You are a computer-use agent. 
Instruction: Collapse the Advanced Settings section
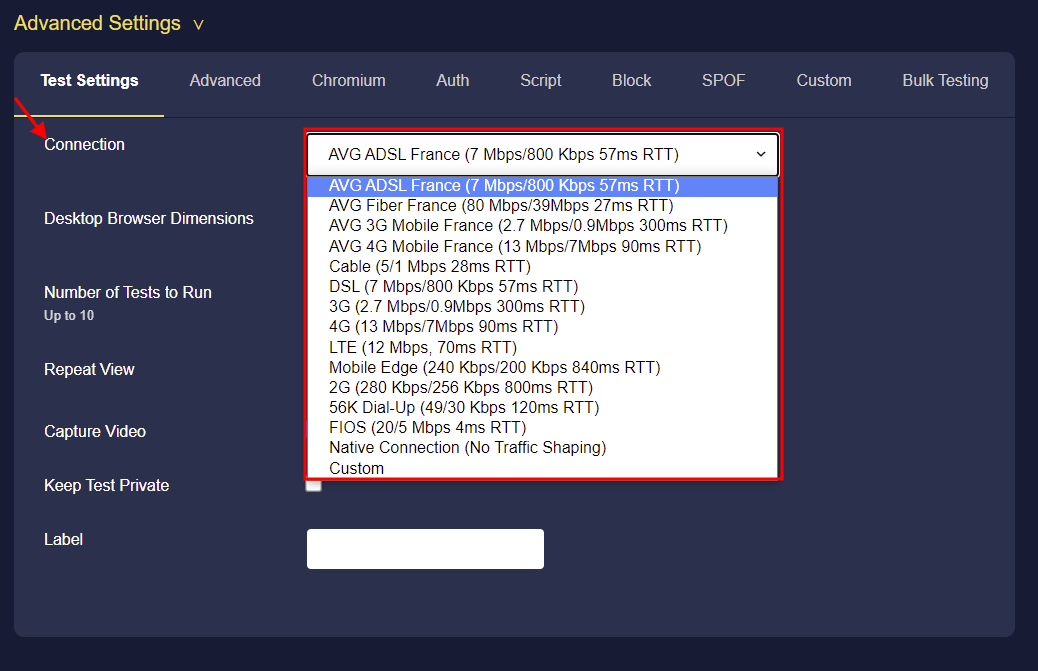tap(109, 23)
